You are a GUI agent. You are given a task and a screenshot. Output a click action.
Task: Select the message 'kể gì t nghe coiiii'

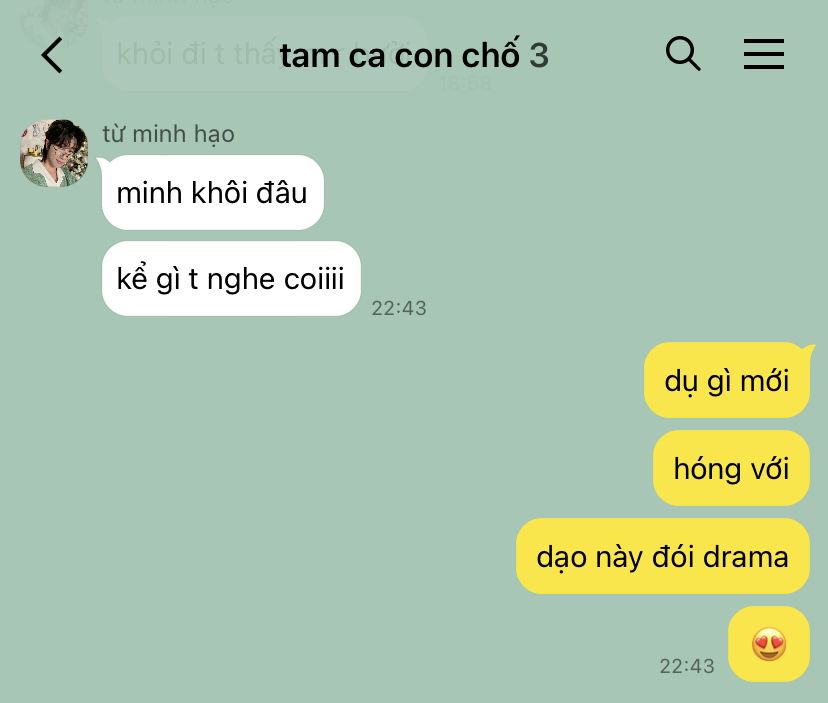point(231,278)
